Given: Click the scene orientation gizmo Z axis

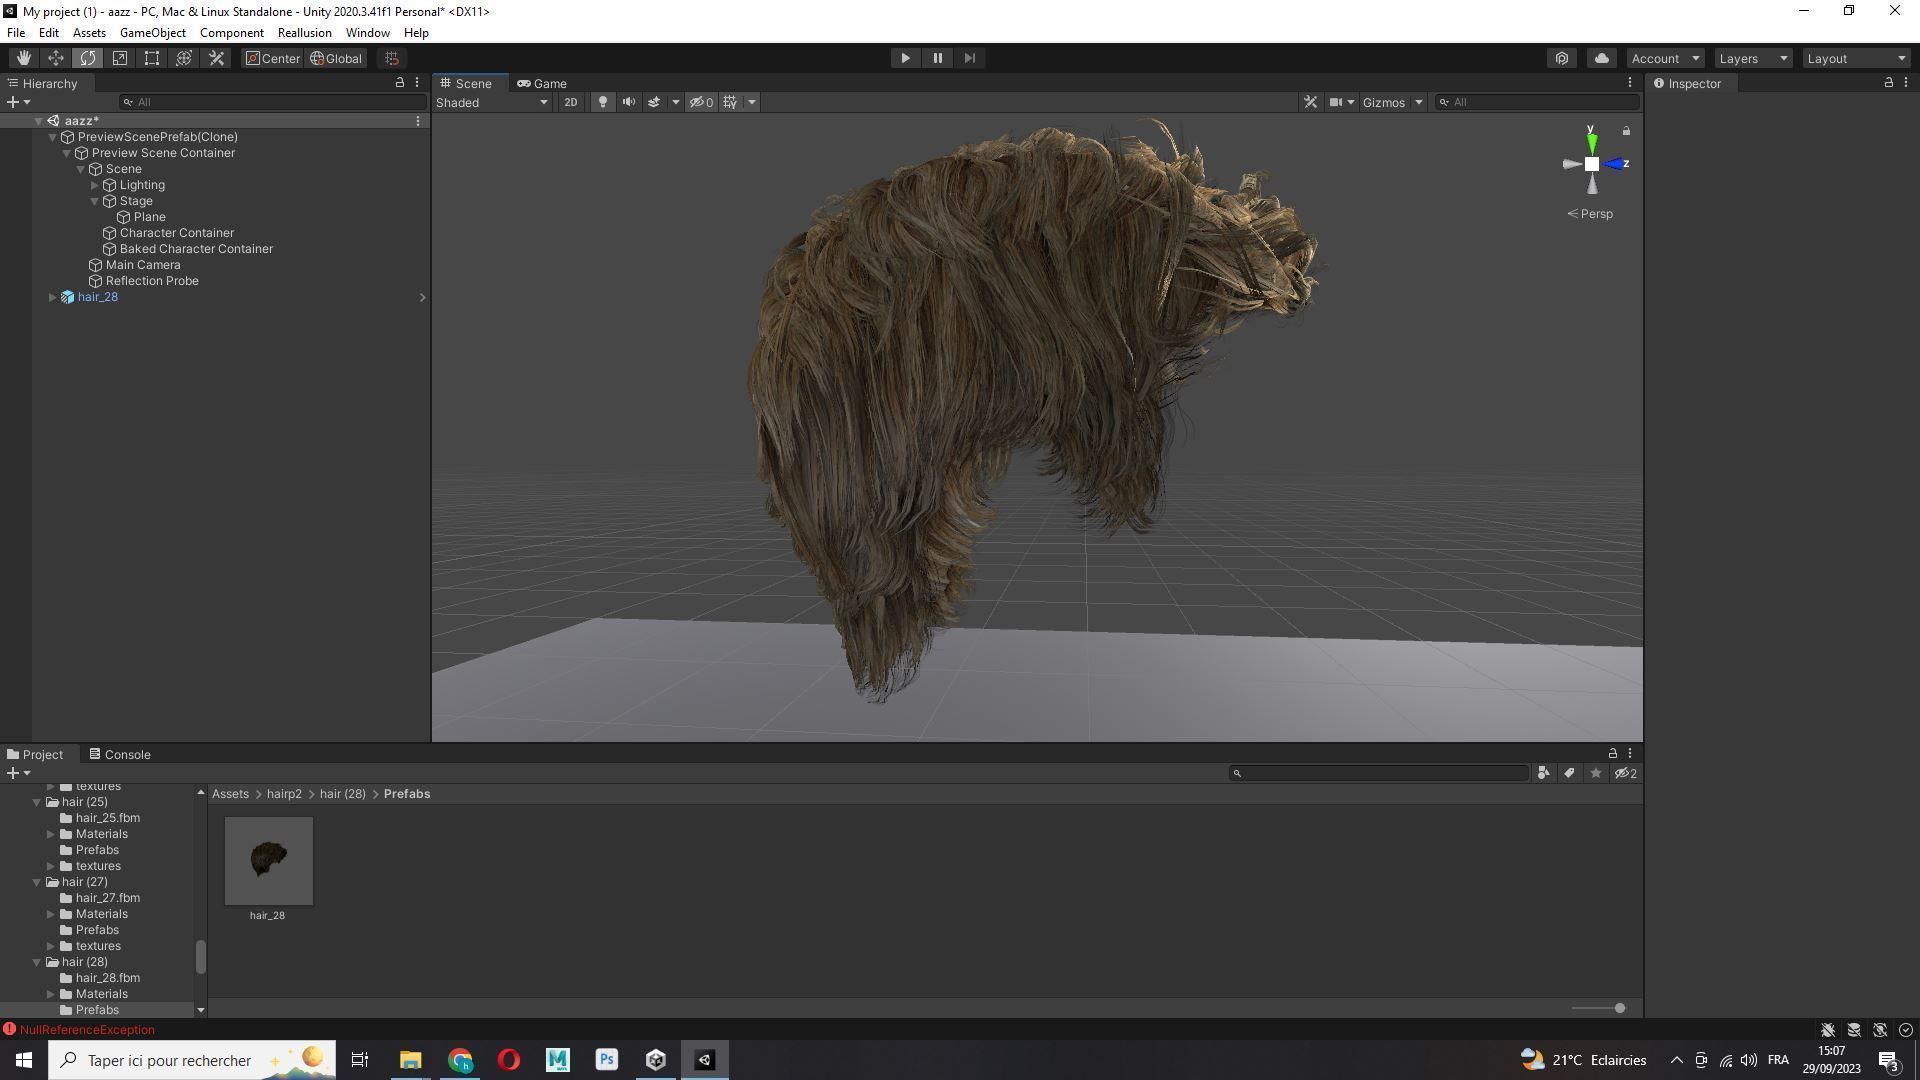Looking at the screenshot, I should pyautogui.click(x=1617, y=164).
